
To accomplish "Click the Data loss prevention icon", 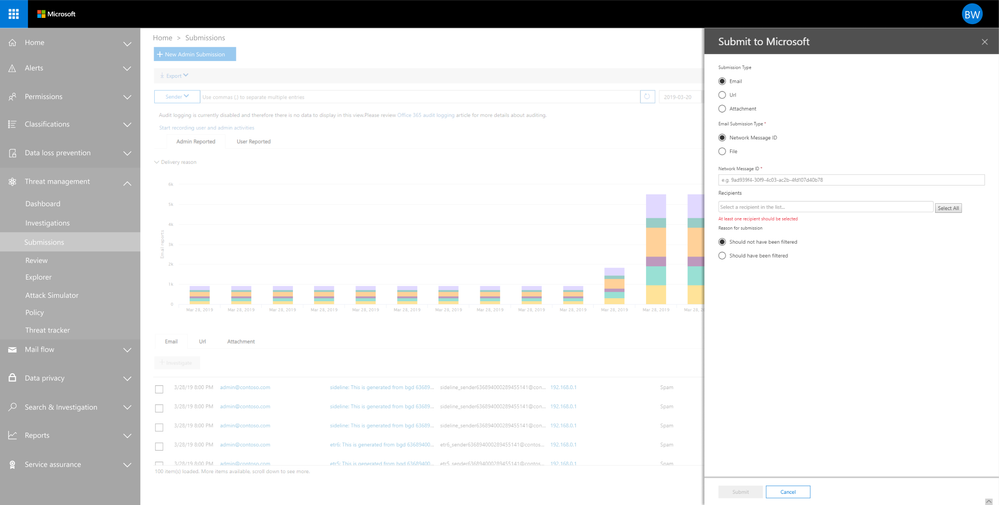I will pos(12,153).
